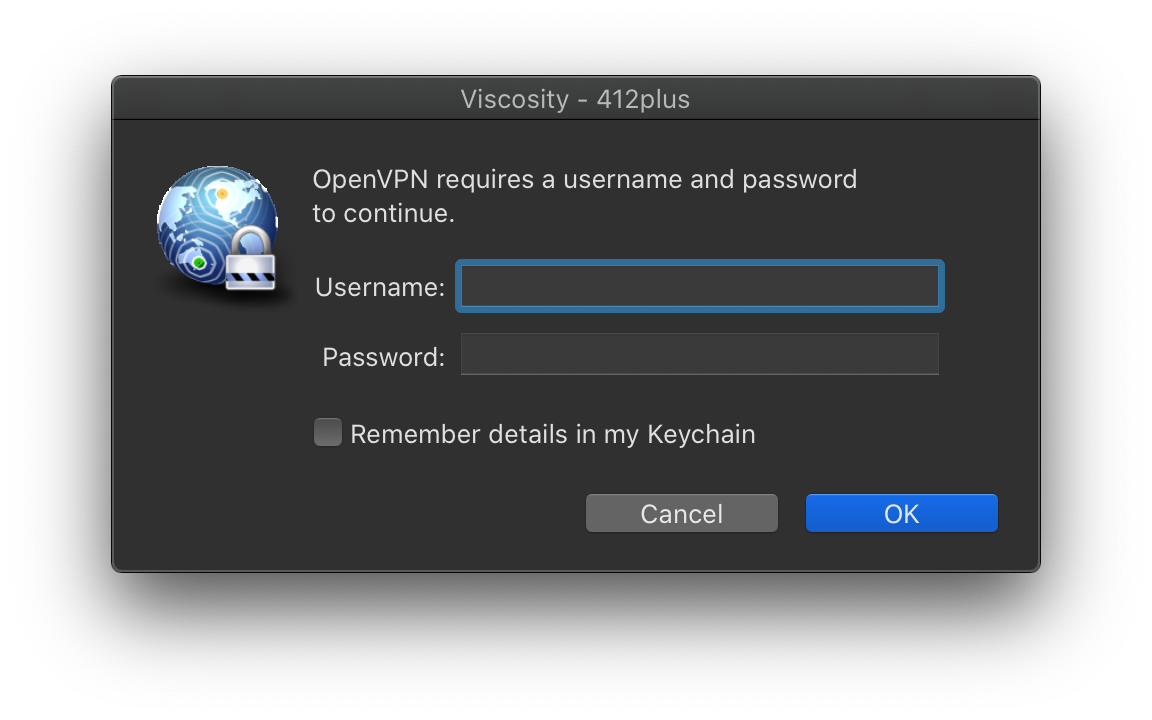Click the green dot on the globe

(199, 262)
